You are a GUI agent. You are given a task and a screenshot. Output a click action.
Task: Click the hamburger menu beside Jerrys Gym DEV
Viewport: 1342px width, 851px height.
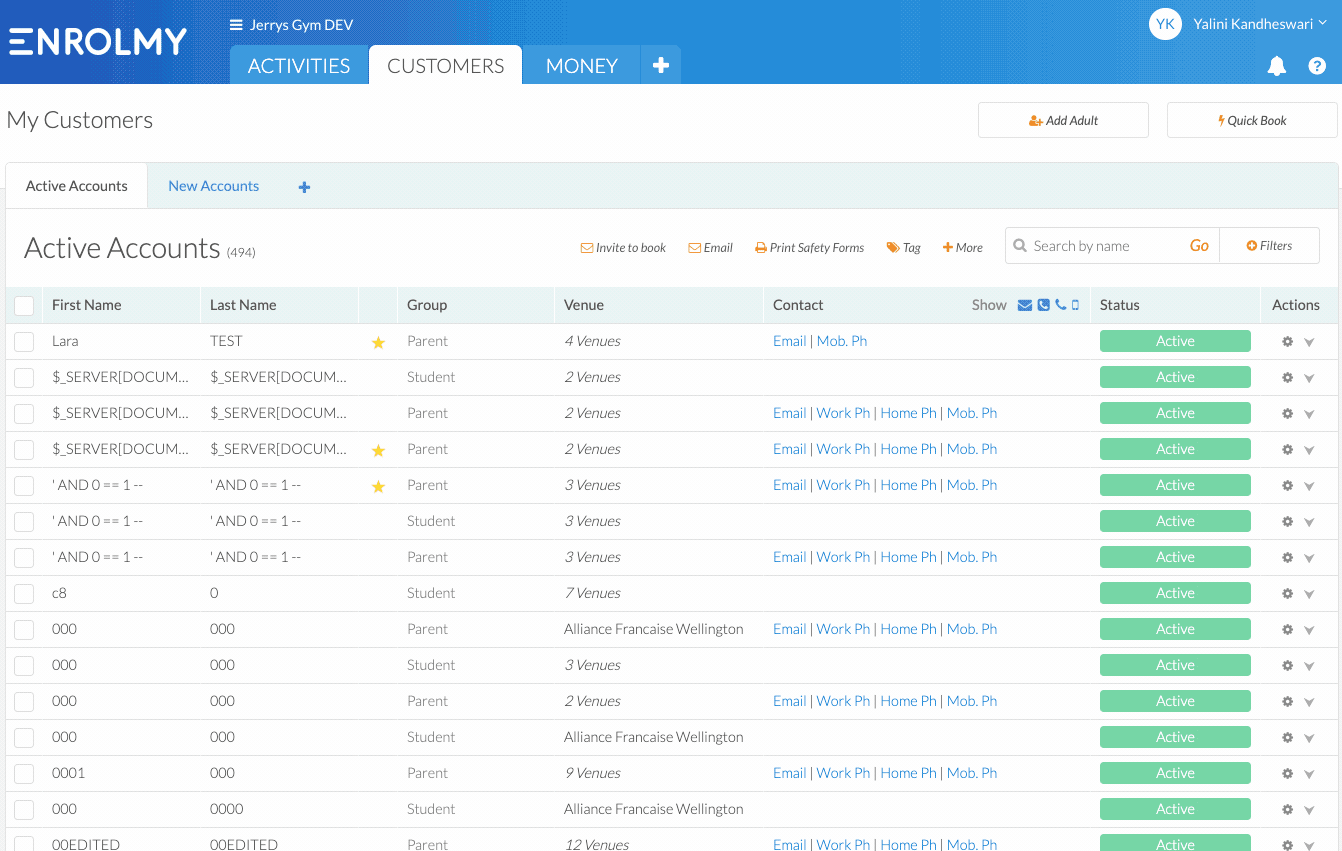[x=236, y=25]
